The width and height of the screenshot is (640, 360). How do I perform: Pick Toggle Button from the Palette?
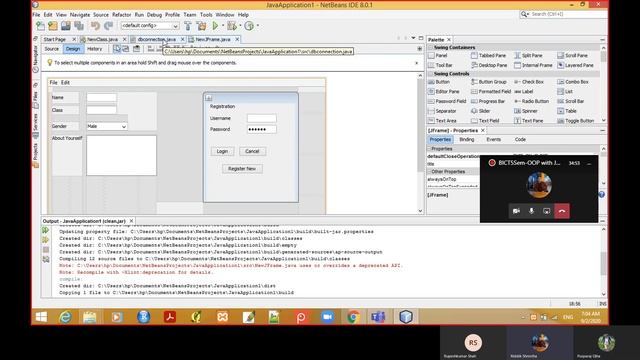point(576,121)
